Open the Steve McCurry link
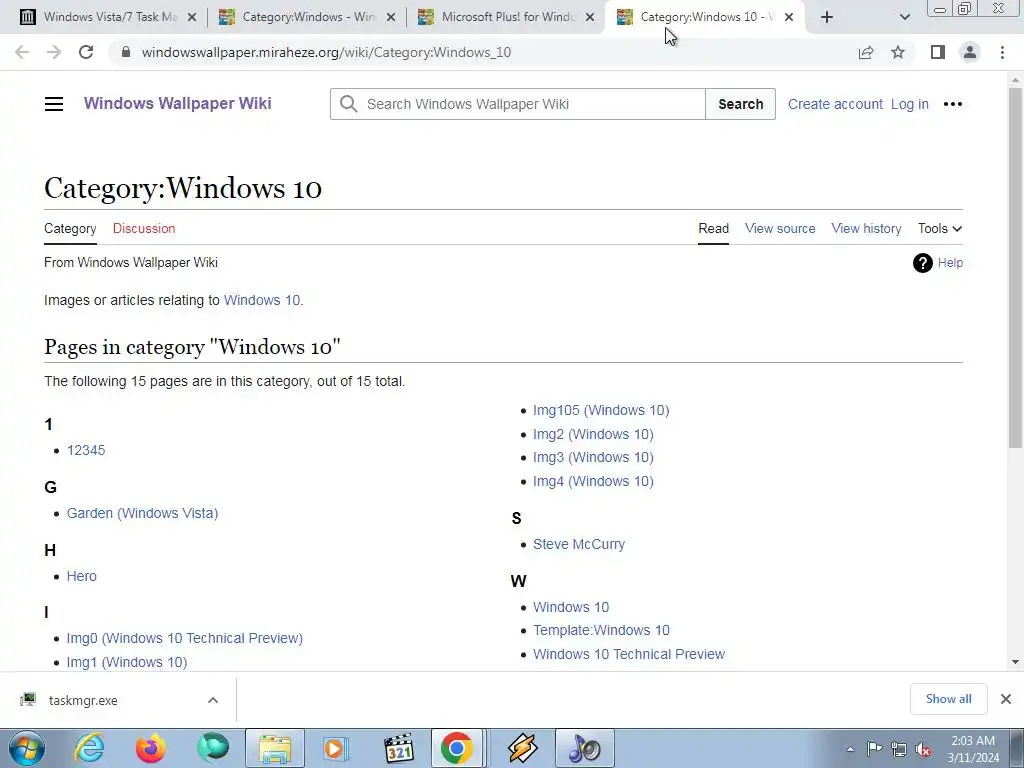 [x=579, y=544]
